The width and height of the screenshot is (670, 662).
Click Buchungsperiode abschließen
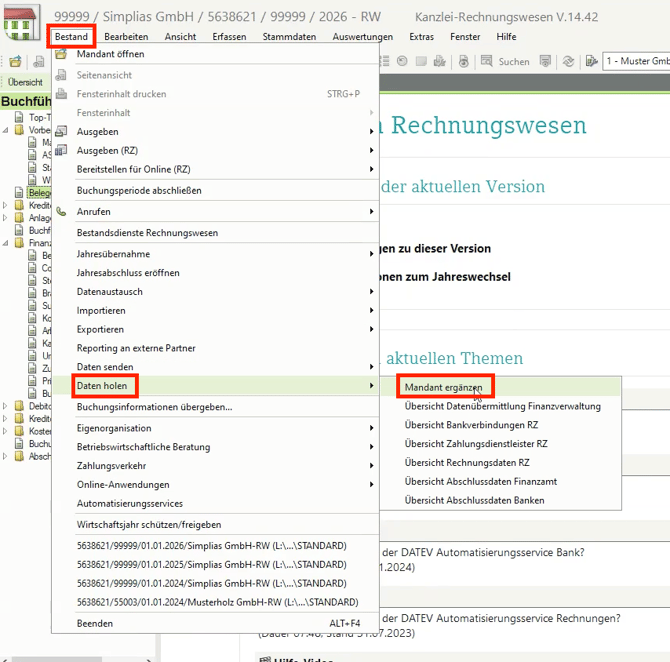coord(139,190)
